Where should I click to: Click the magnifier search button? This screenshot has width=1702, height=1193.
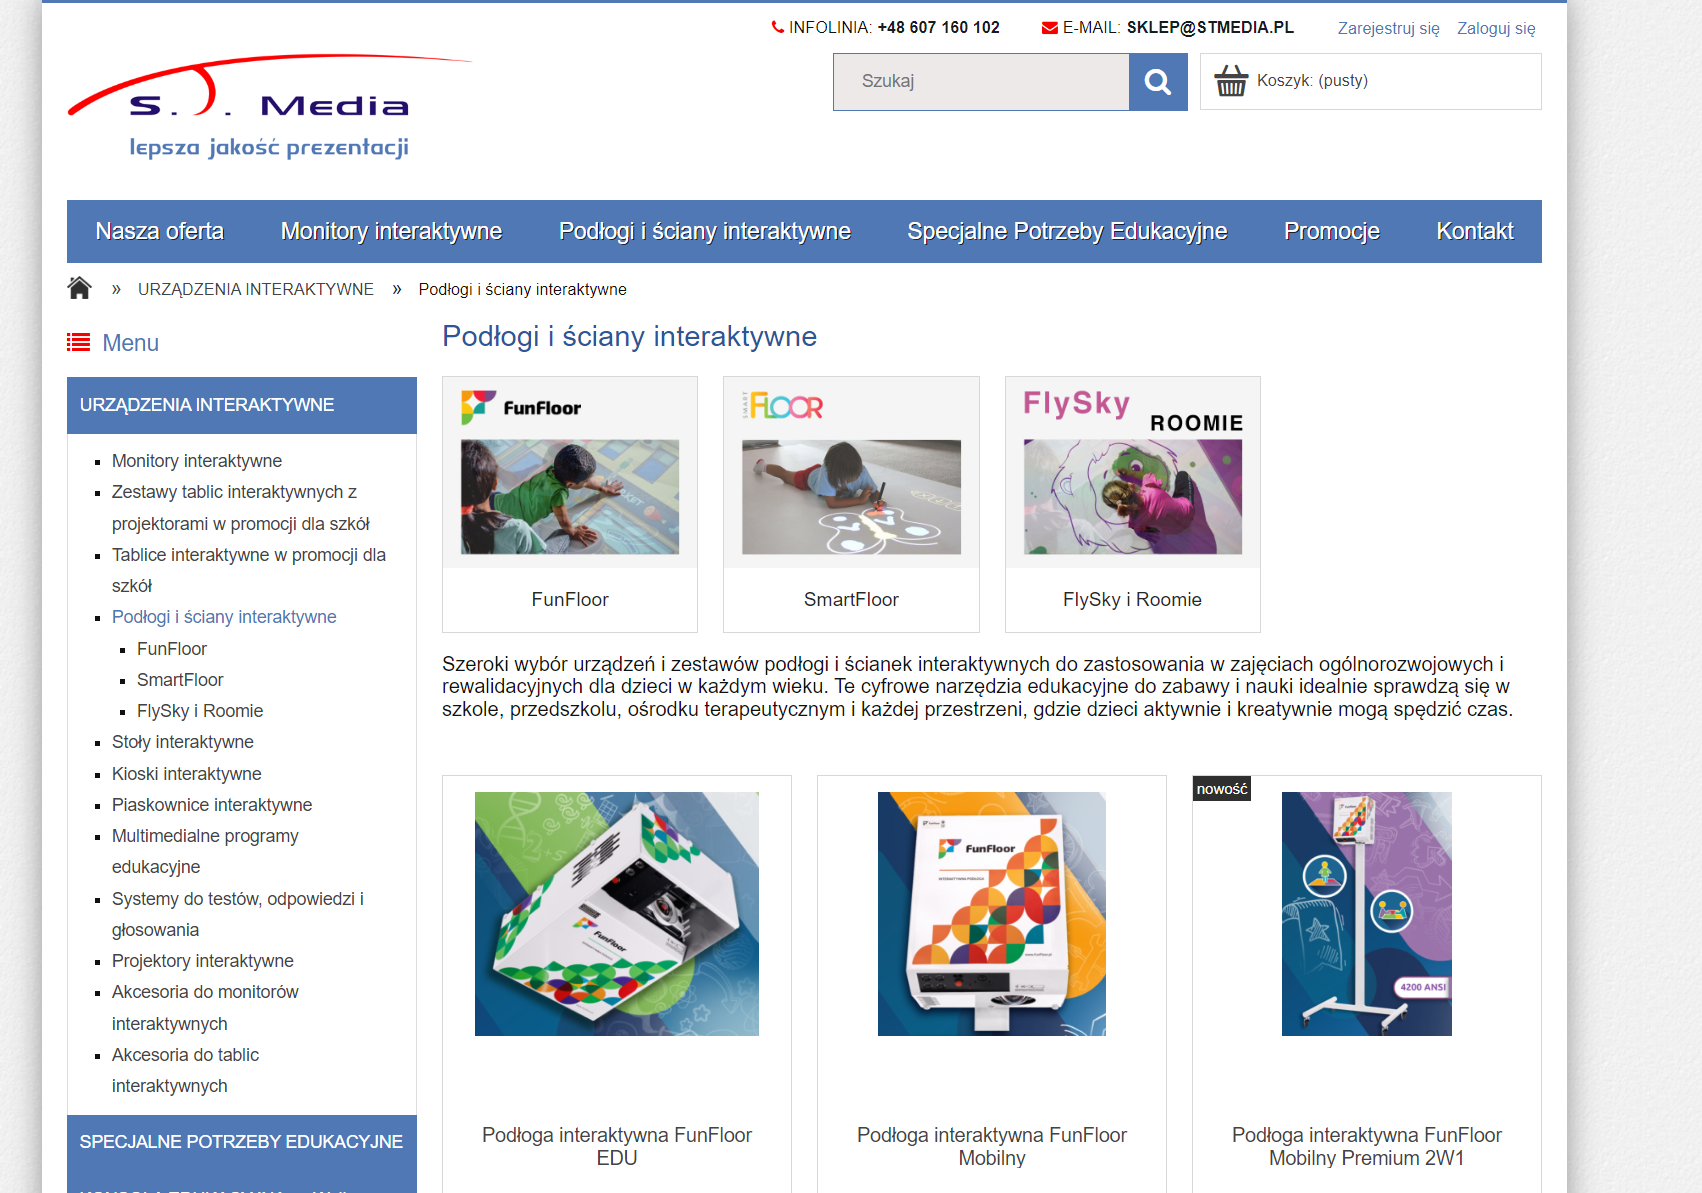(x=1158, y=82)
